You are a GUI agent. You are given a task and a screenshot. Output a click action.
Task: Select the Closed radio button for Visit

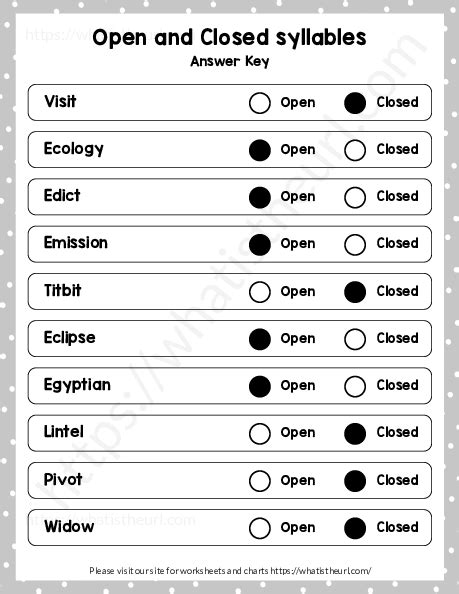(355, 103)
